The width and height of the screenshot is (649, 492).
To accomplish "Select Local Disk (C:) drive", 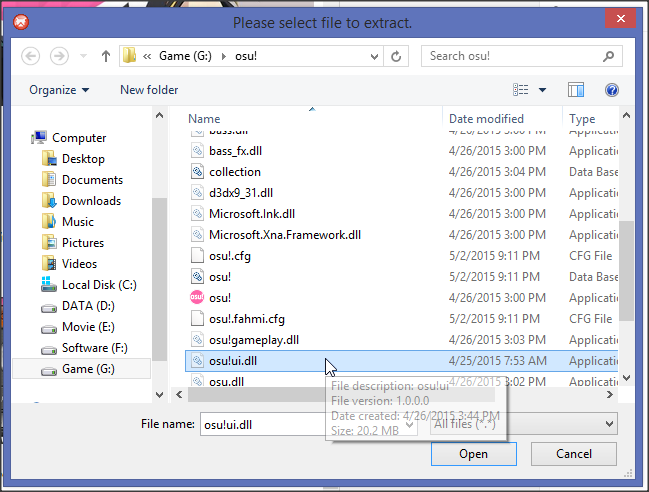I will coord(99,285).
